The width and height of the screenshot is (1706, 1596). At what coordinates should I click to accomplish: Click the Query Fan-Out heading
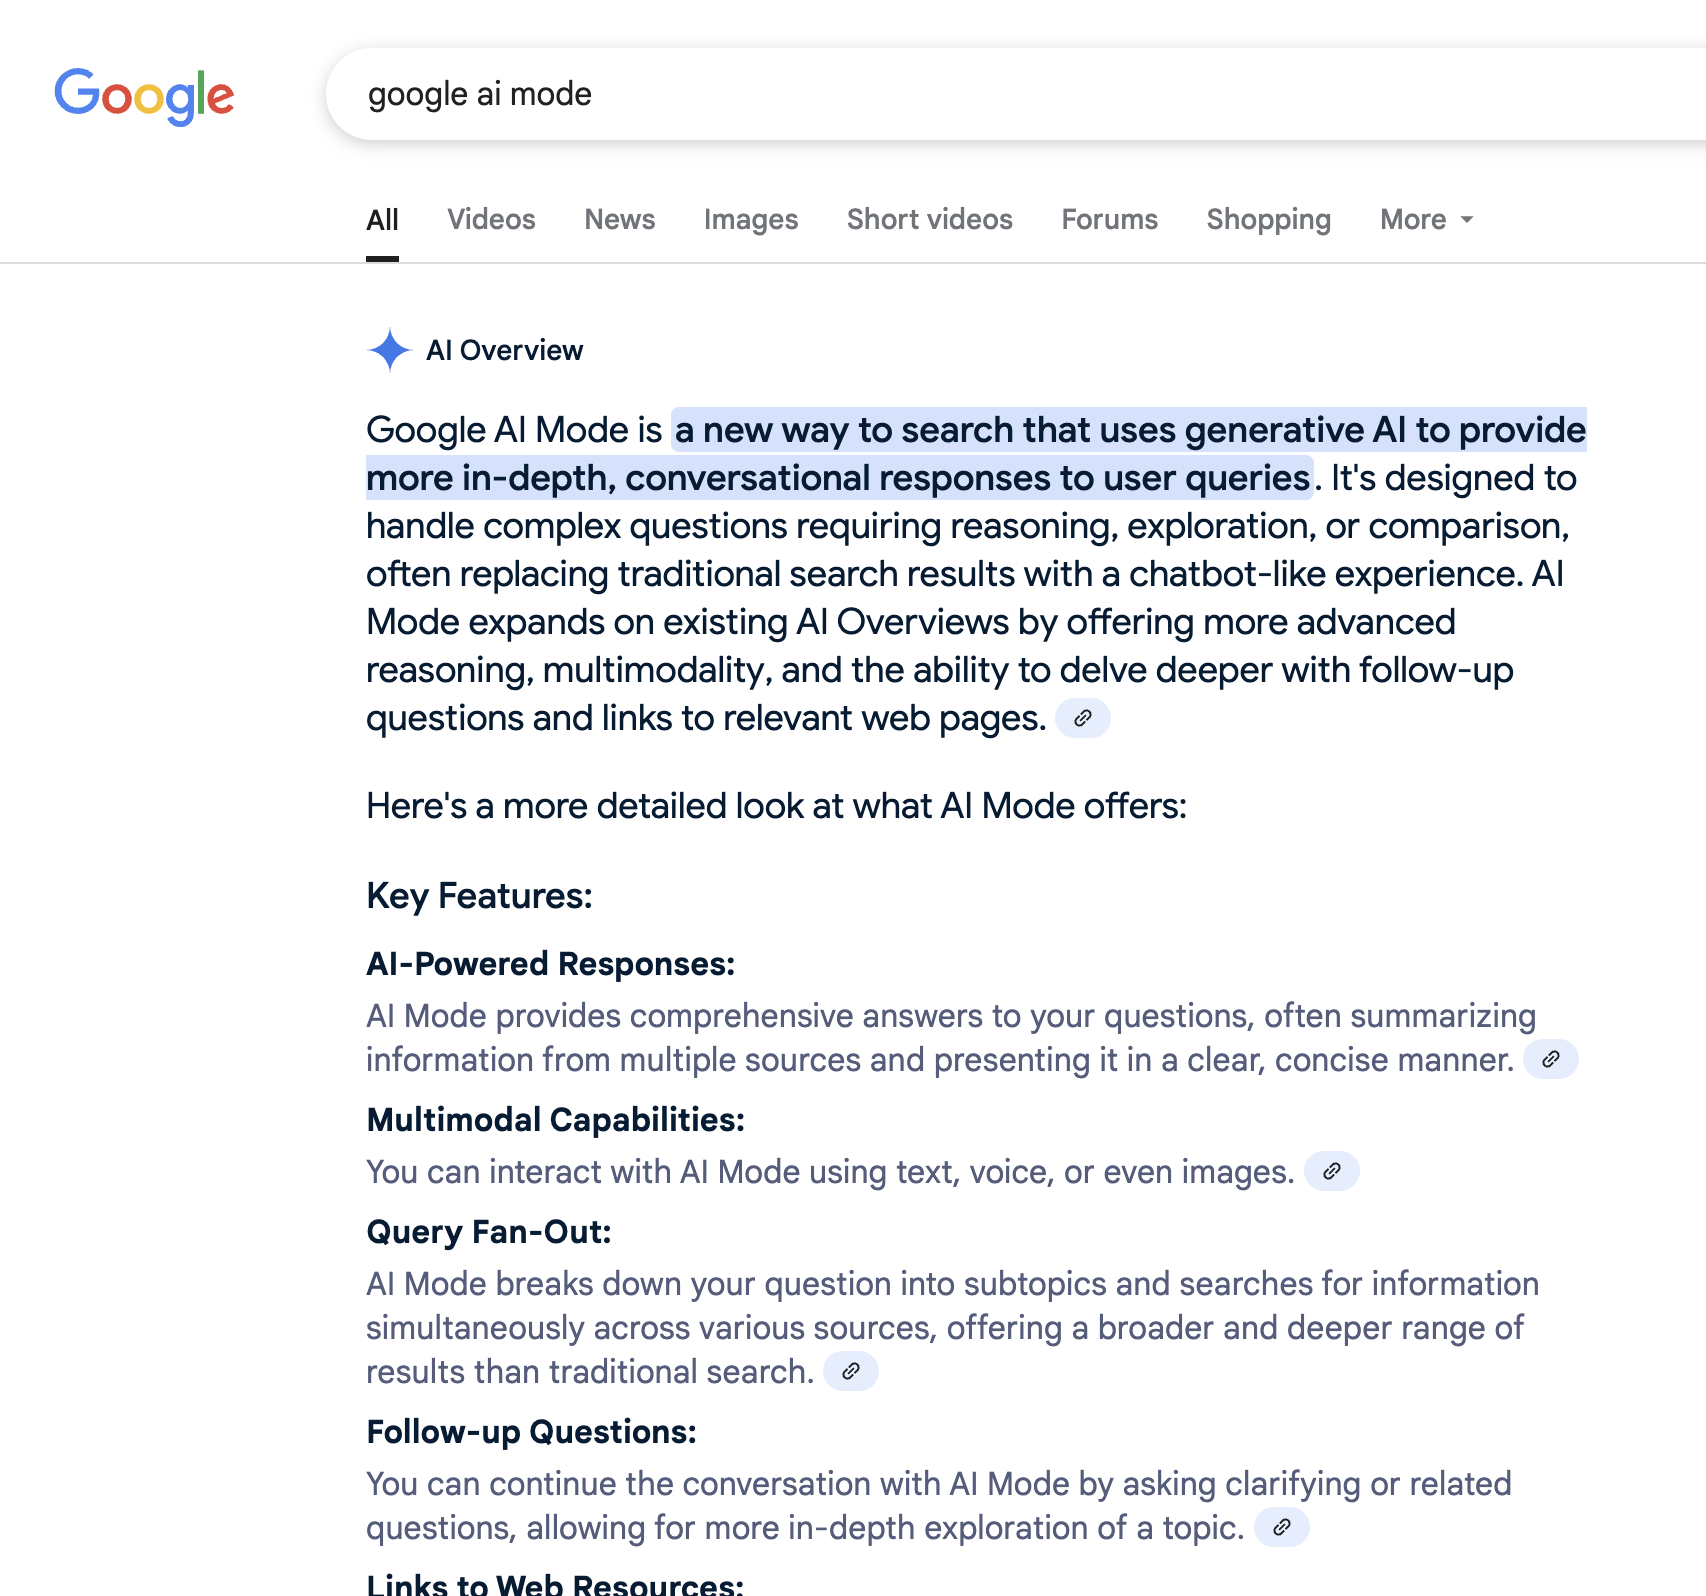[x=489, y=1232]
